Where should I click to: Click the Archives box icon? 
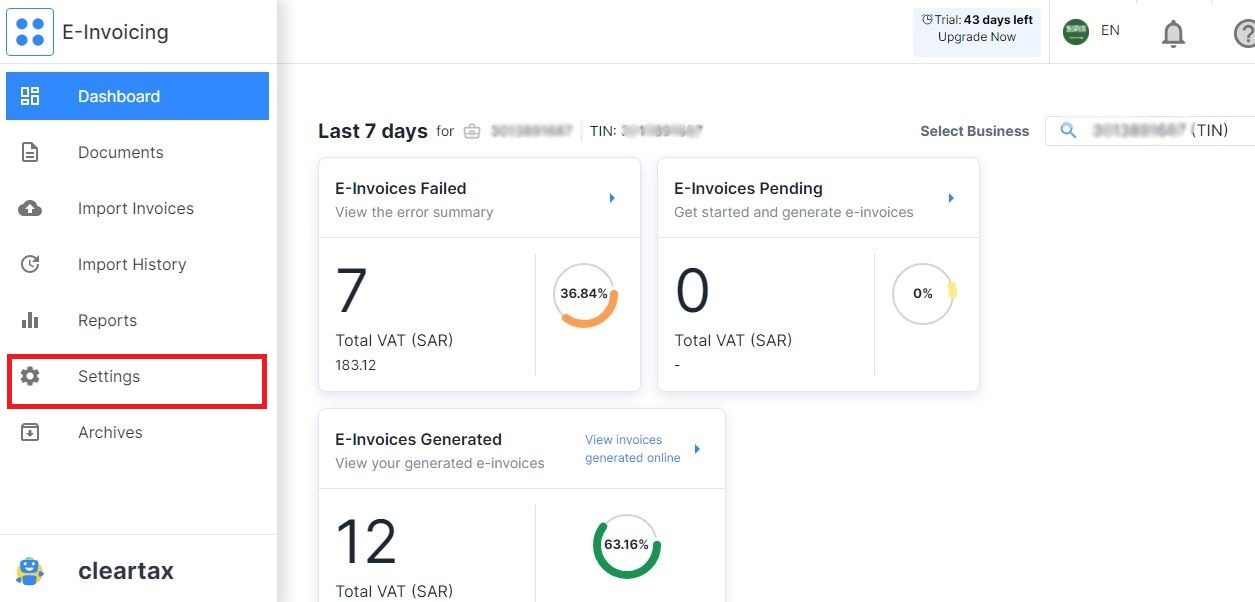(x=30, y=432)
